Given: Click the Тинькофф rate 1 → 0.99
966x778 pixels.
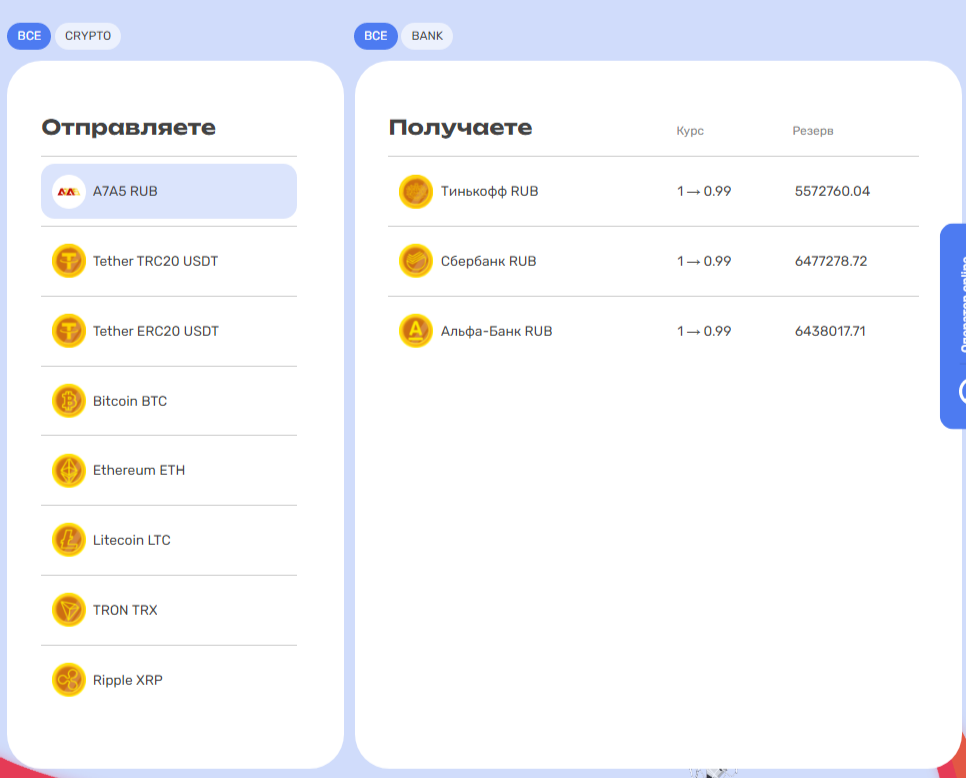Looking at the screenshot, I should coord(704,192).
